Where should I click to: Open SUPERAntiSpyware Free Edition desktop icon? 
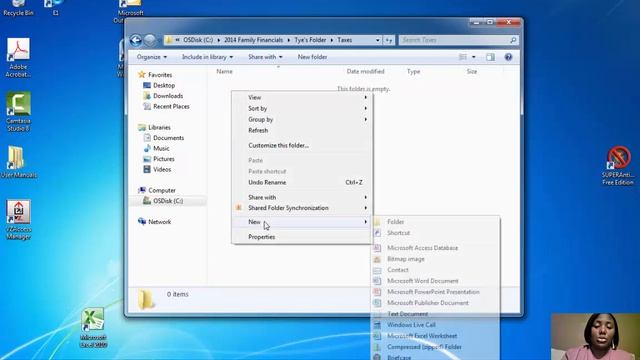tap(618, 165)
